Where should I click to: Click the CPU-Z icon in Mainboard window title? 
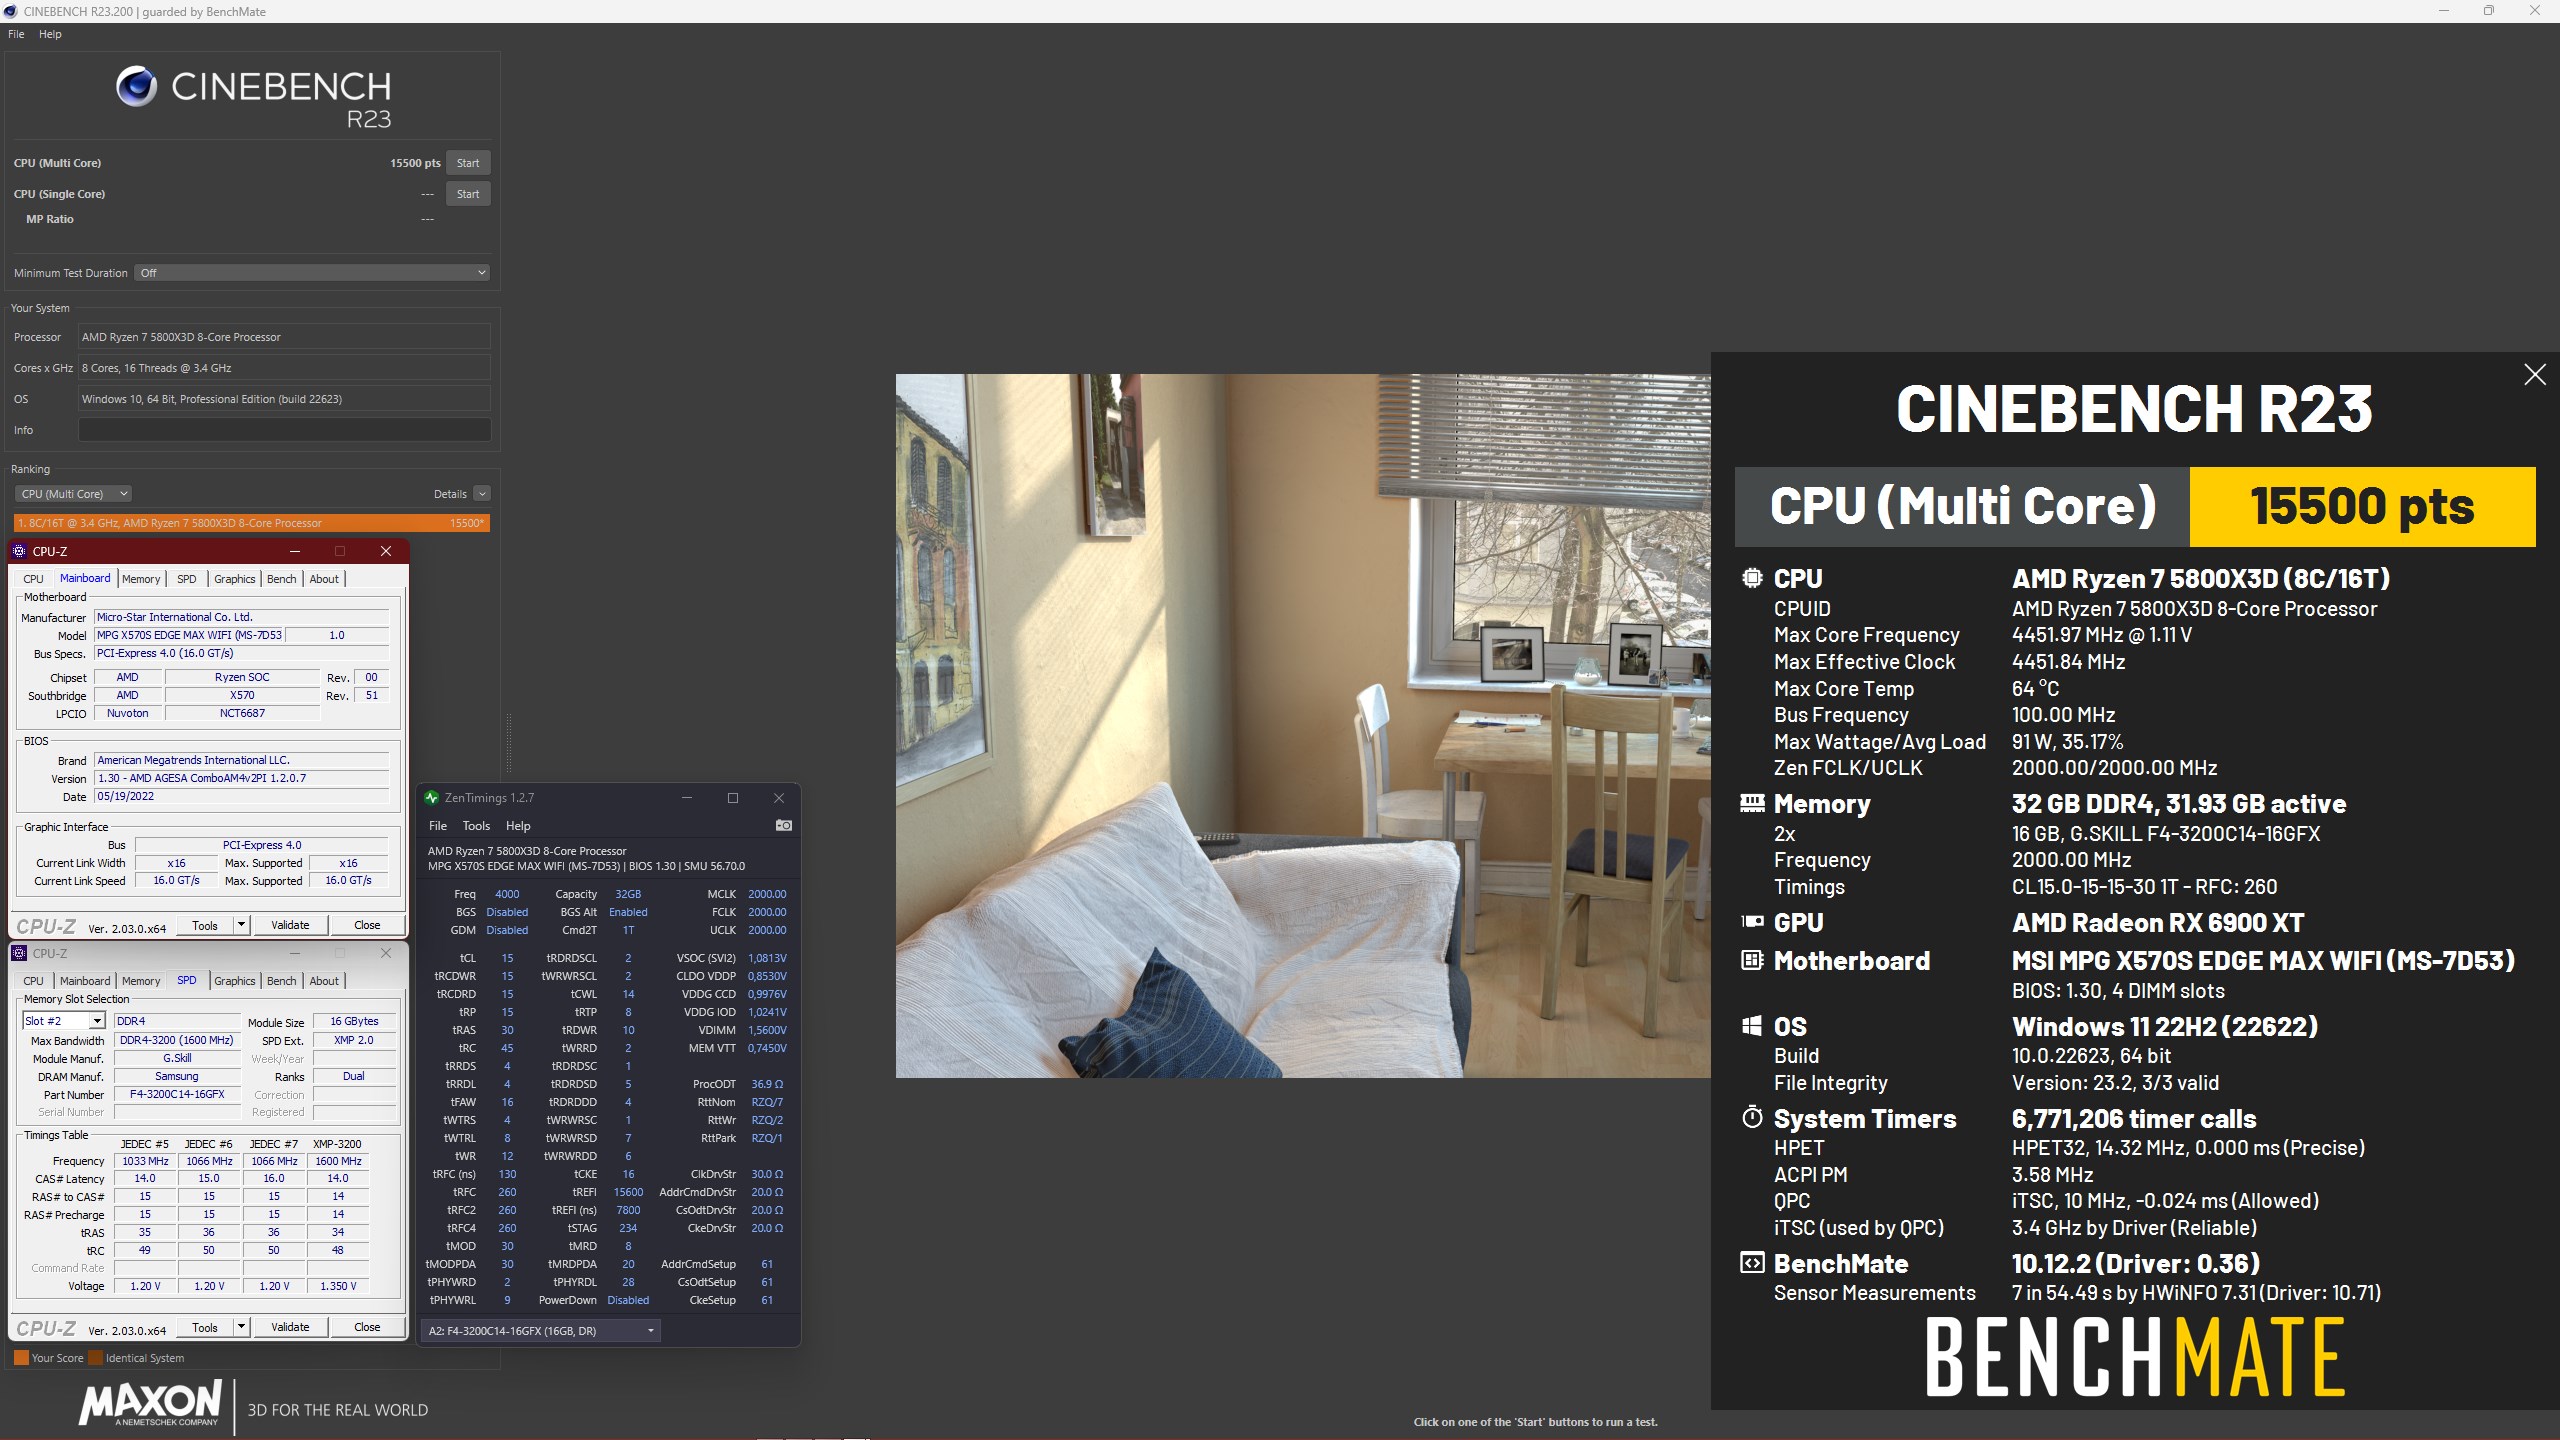(x=19, y=551)
